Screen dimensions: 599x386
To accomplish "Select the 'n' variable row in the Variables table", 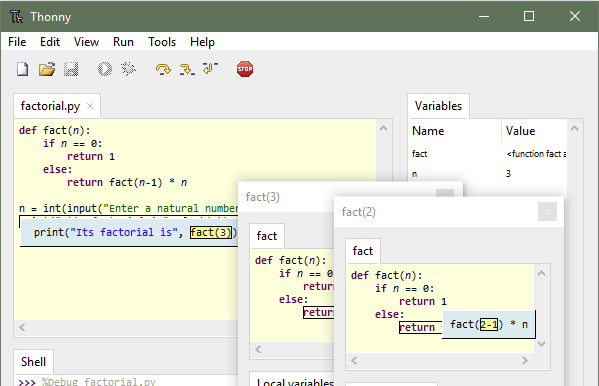I will (x=488, y=174).
